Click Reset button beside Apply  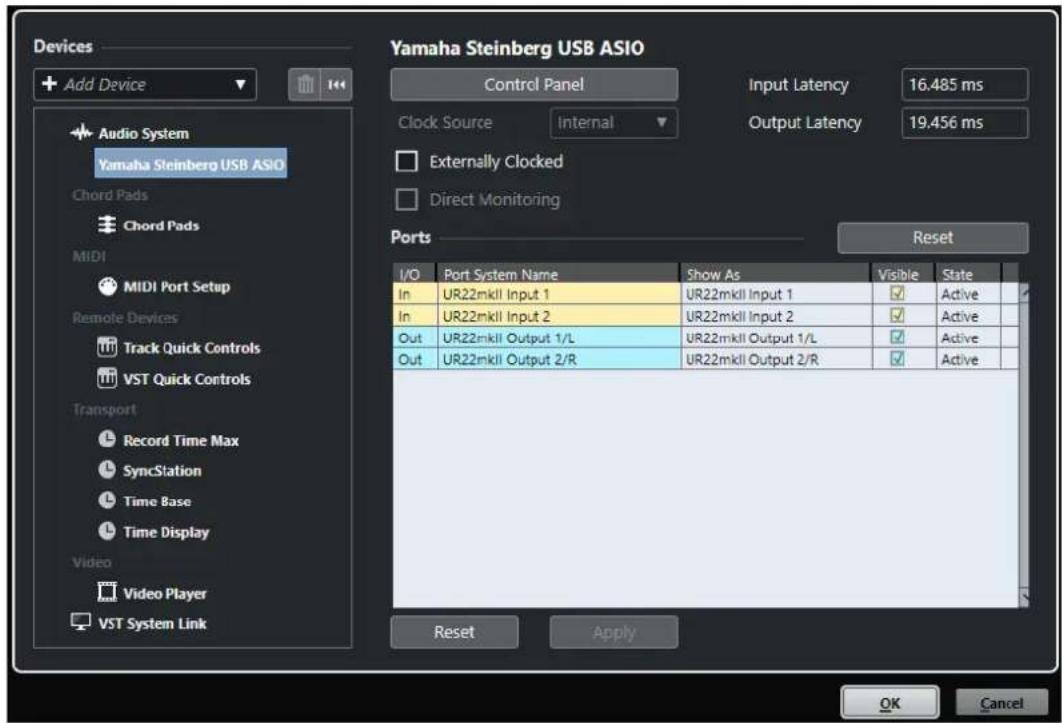pyautogui.click(x=454, y=632)
